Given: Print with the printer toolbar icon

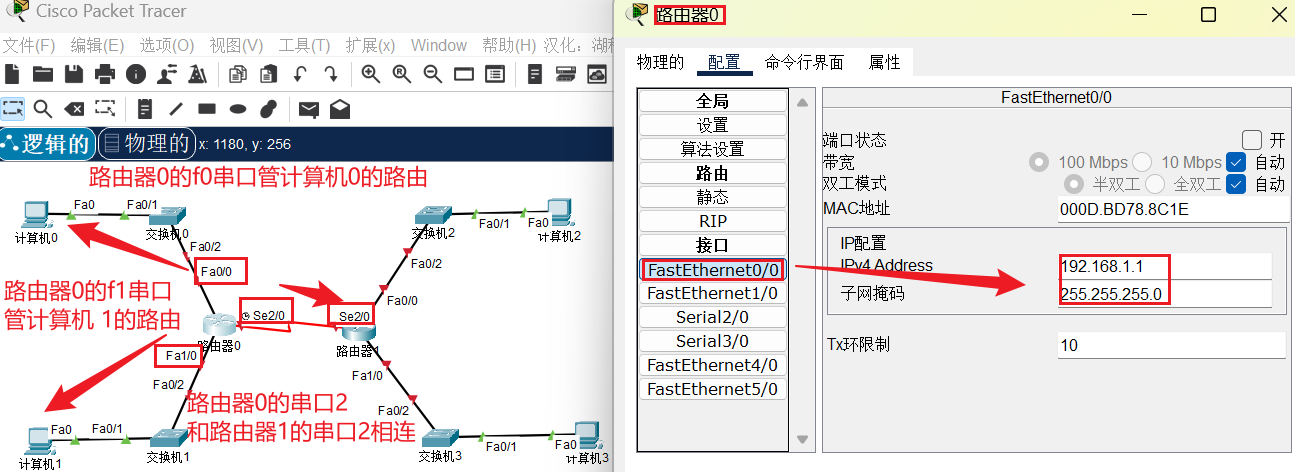Looking at the screenshot, I should click(x=104, y=74).
